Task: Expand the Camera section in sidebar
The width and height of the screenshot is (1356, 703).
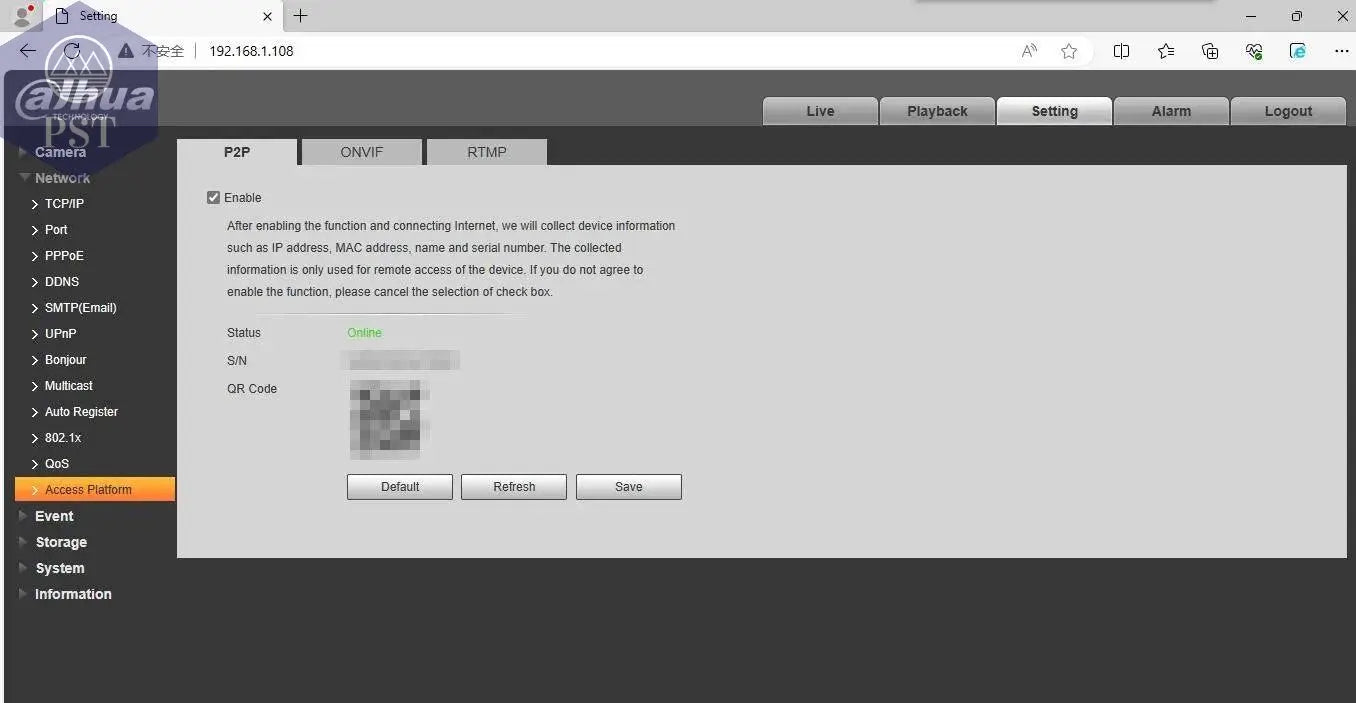Action: coord(60,152)
